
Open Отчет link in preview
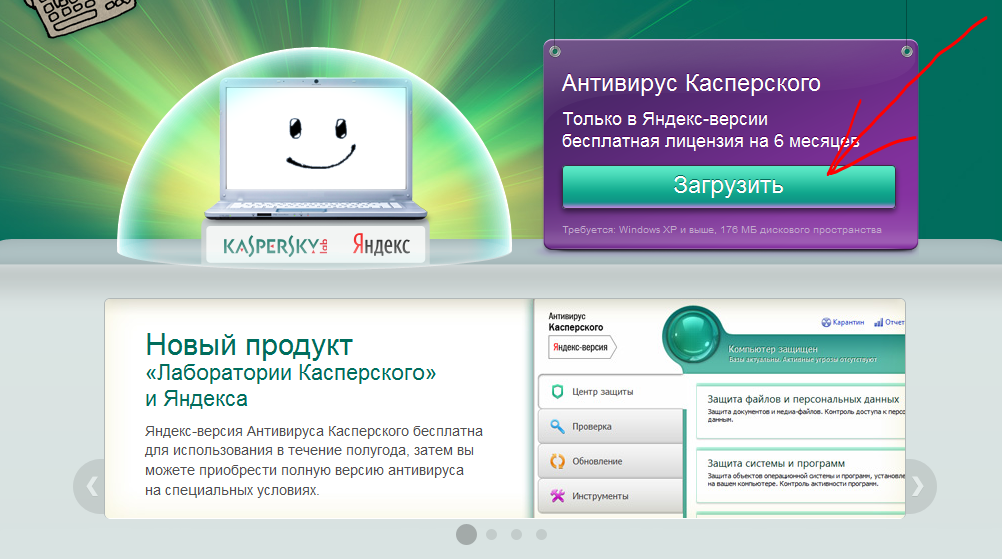890,322
